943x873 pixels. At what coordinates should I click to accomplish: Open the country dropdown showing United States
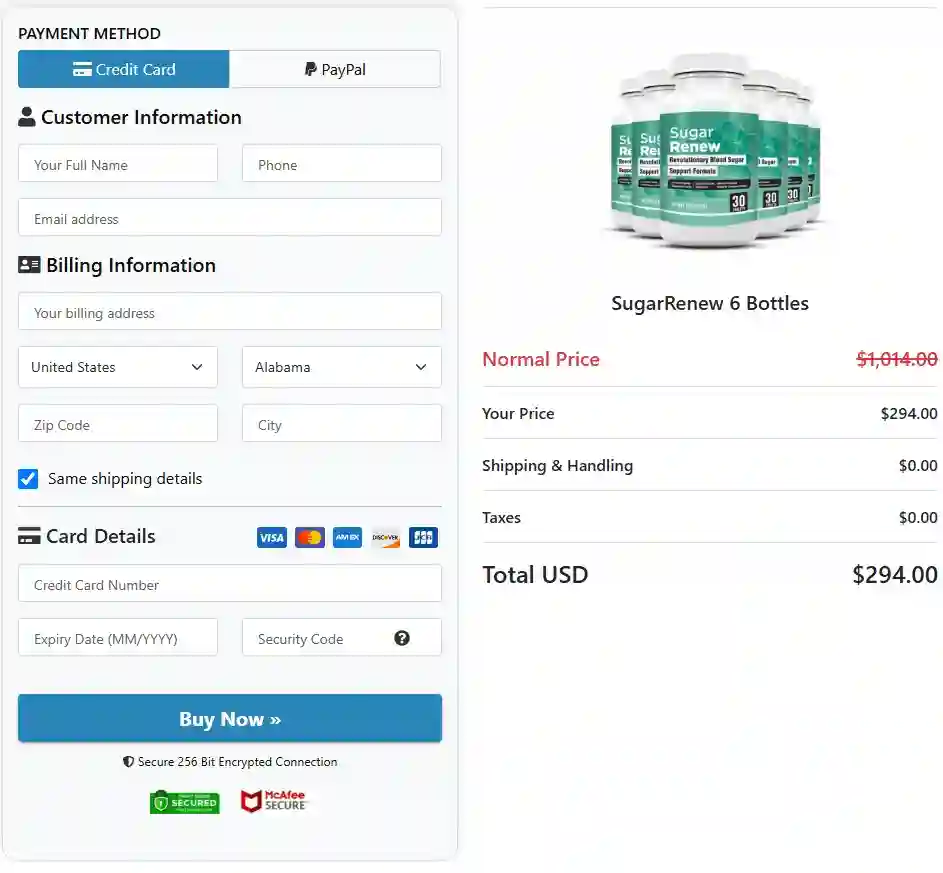tap(117, 367)
